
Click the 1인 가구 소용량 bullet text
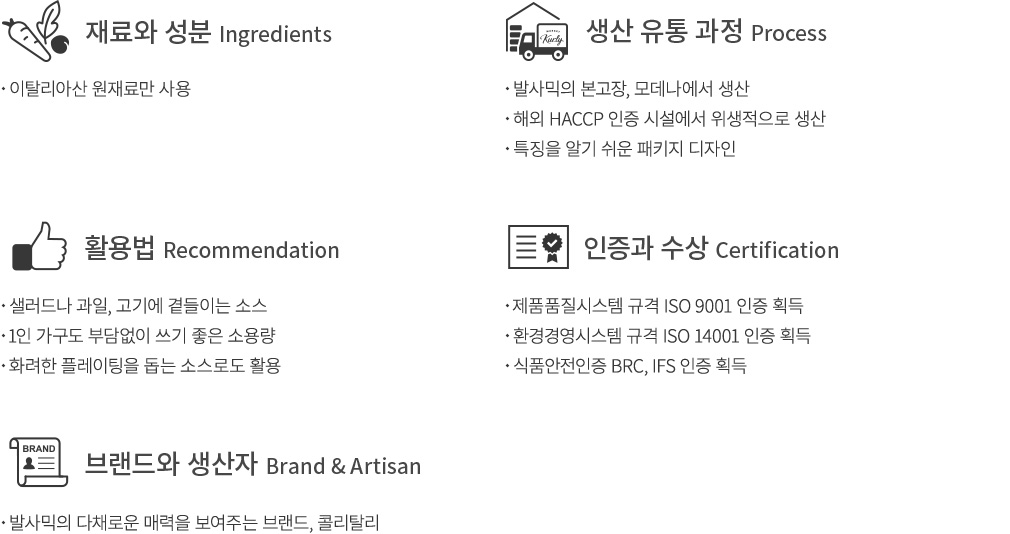point(138,336)
